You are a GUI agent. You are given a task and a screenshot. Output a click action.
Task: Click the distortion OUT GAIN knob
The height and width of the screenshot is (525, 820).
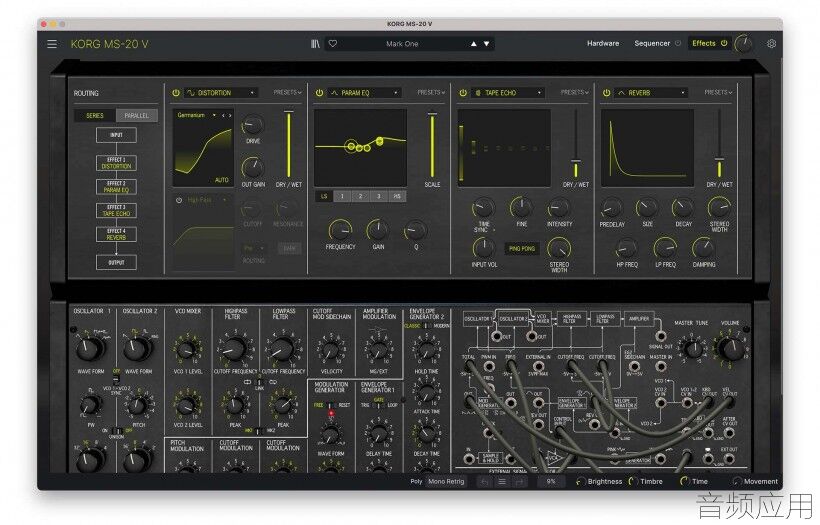(253, 167)
